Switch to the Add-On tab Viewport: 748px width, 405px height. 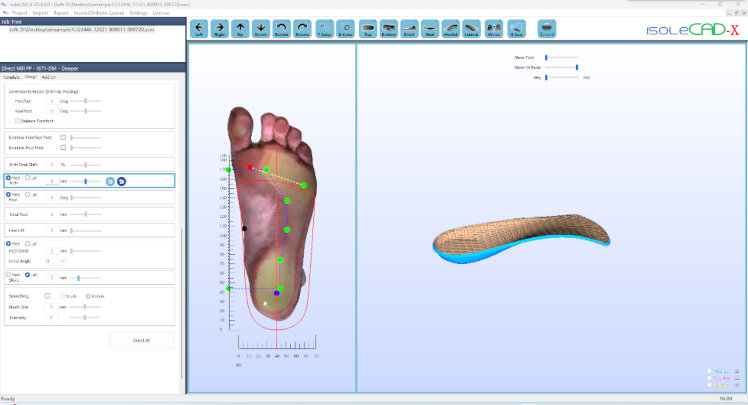click(49, 76)
